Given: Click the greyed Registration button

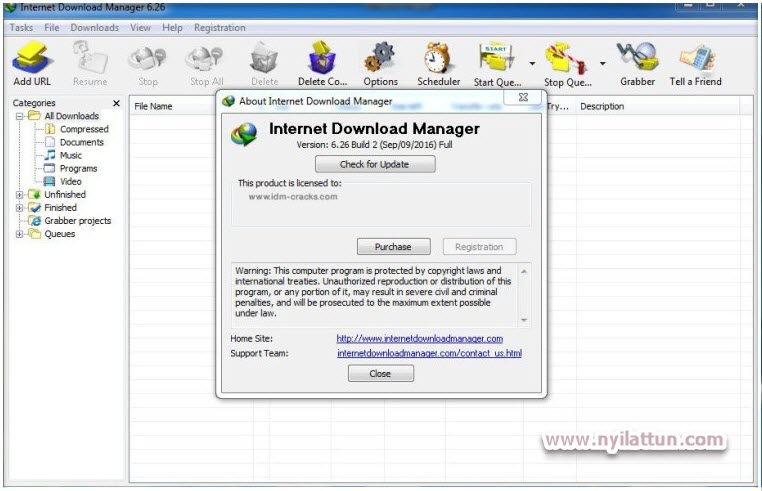Looking at the screenshot, I should [479, 246].
